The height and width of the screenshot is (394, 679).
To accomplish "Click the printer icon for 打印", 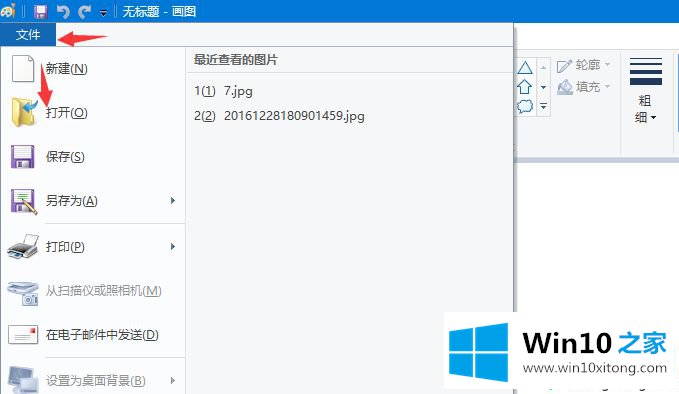I will (23, 247).
